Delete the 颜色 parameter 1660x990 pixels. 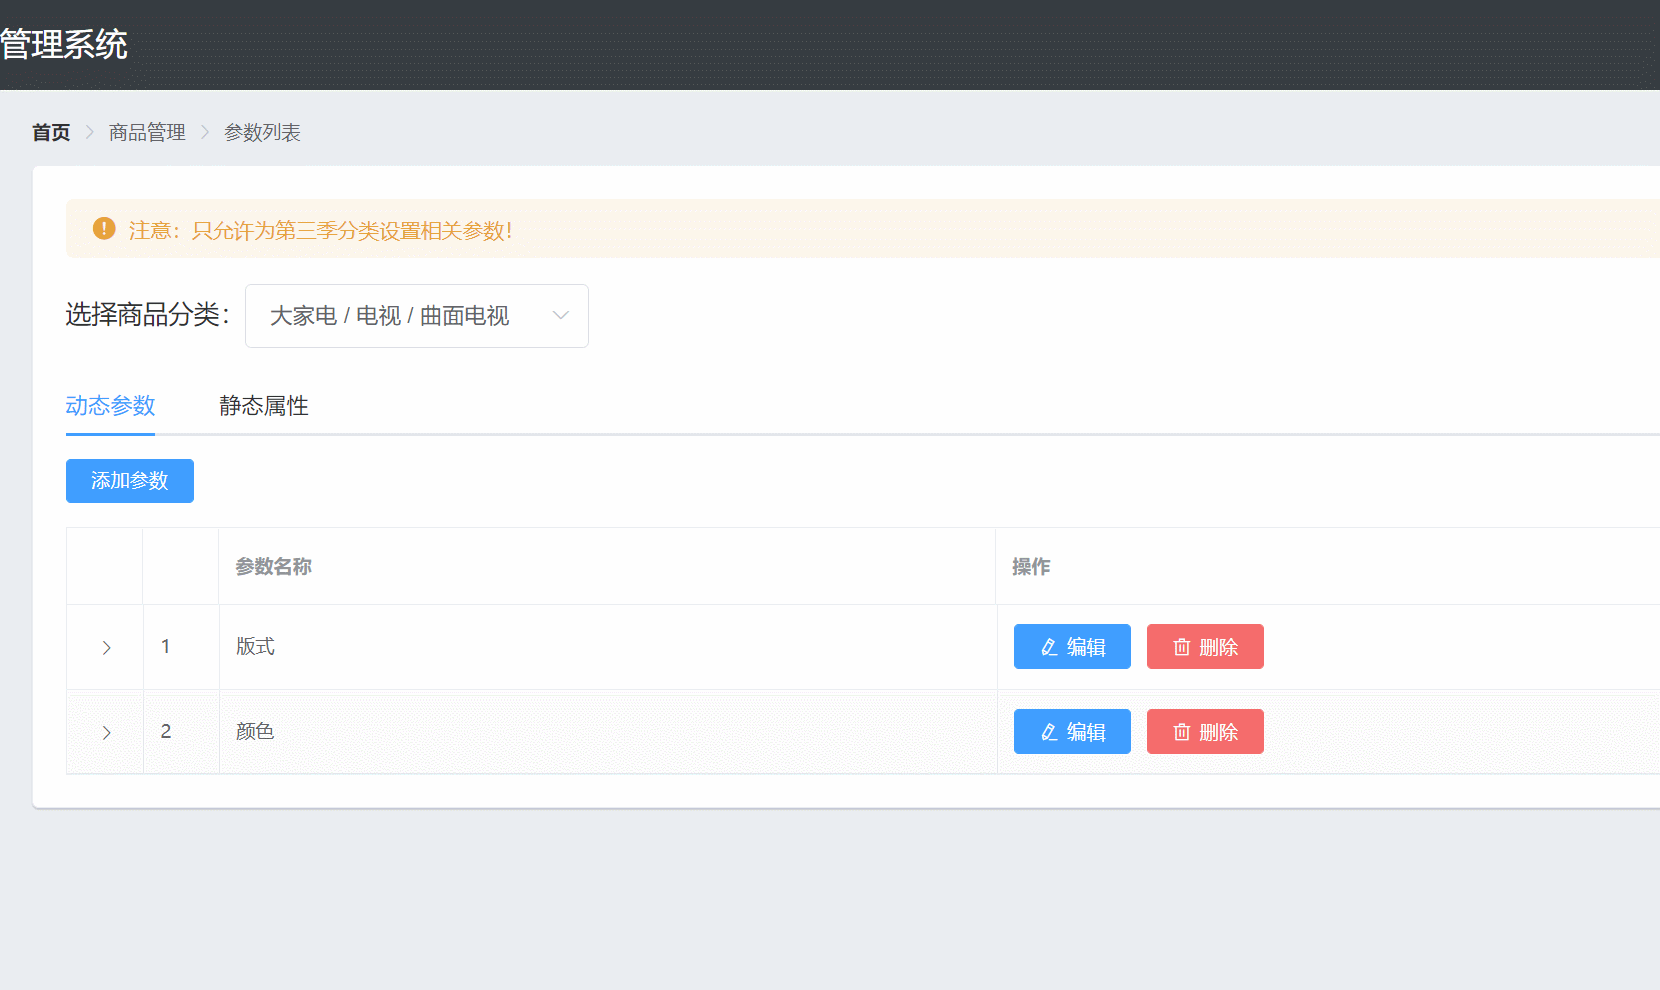[x=1205, y=732]
